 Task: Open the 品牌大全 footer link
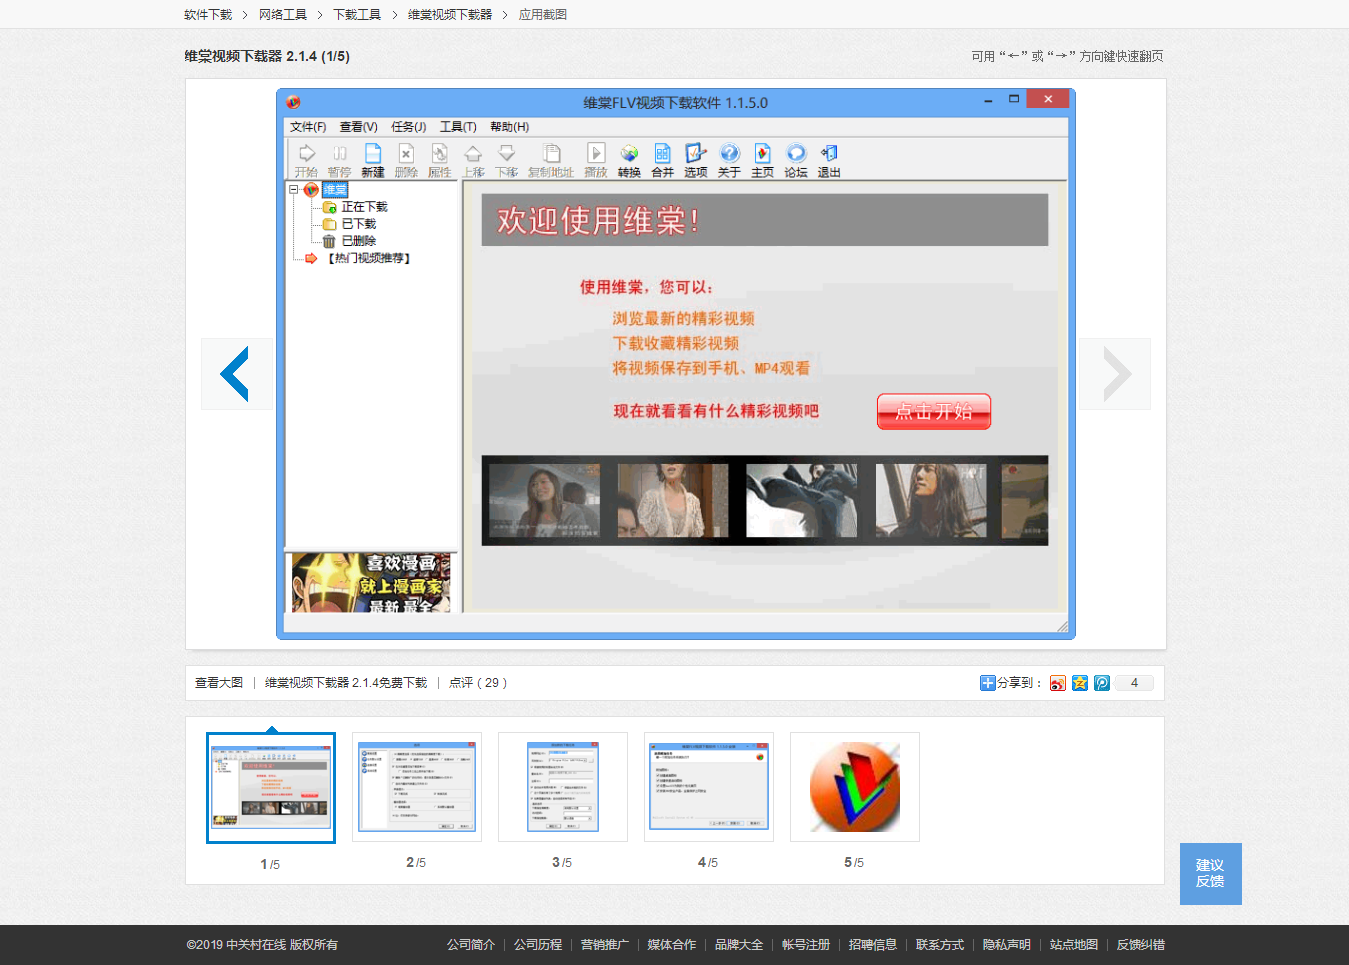(739, 945)
